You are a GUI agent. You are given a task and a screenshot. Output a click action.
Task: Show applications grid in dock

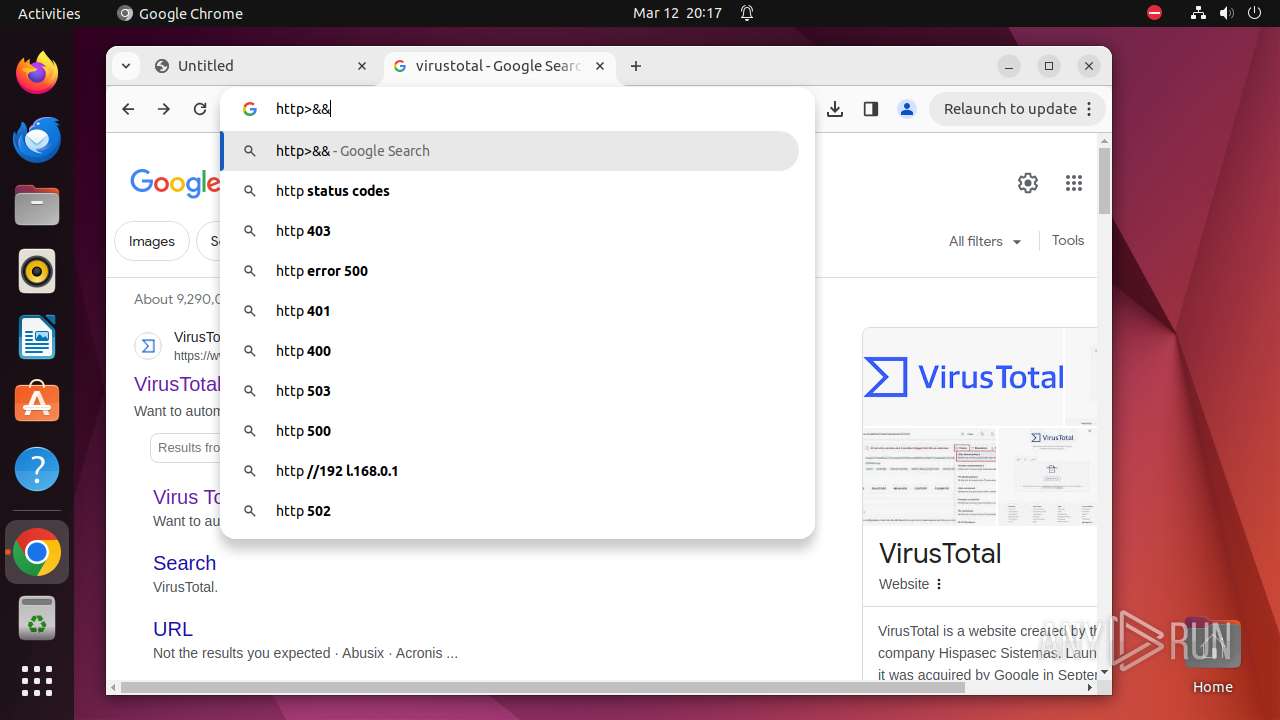click(x=37, y=681)
